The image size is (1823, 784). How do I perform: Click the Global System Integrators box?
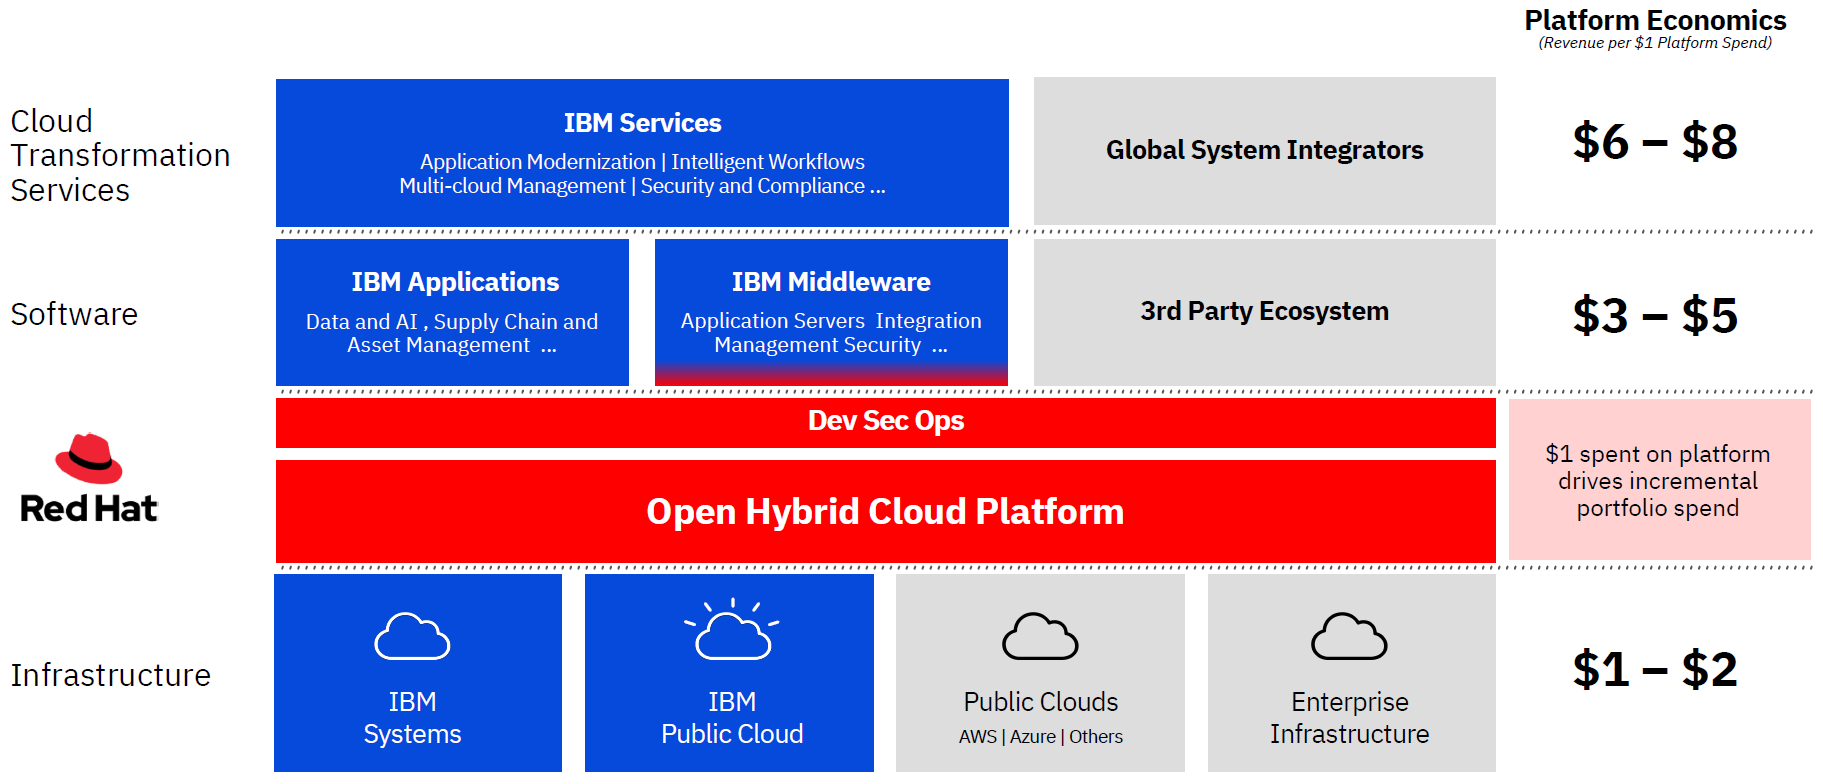coord(1264,150)
